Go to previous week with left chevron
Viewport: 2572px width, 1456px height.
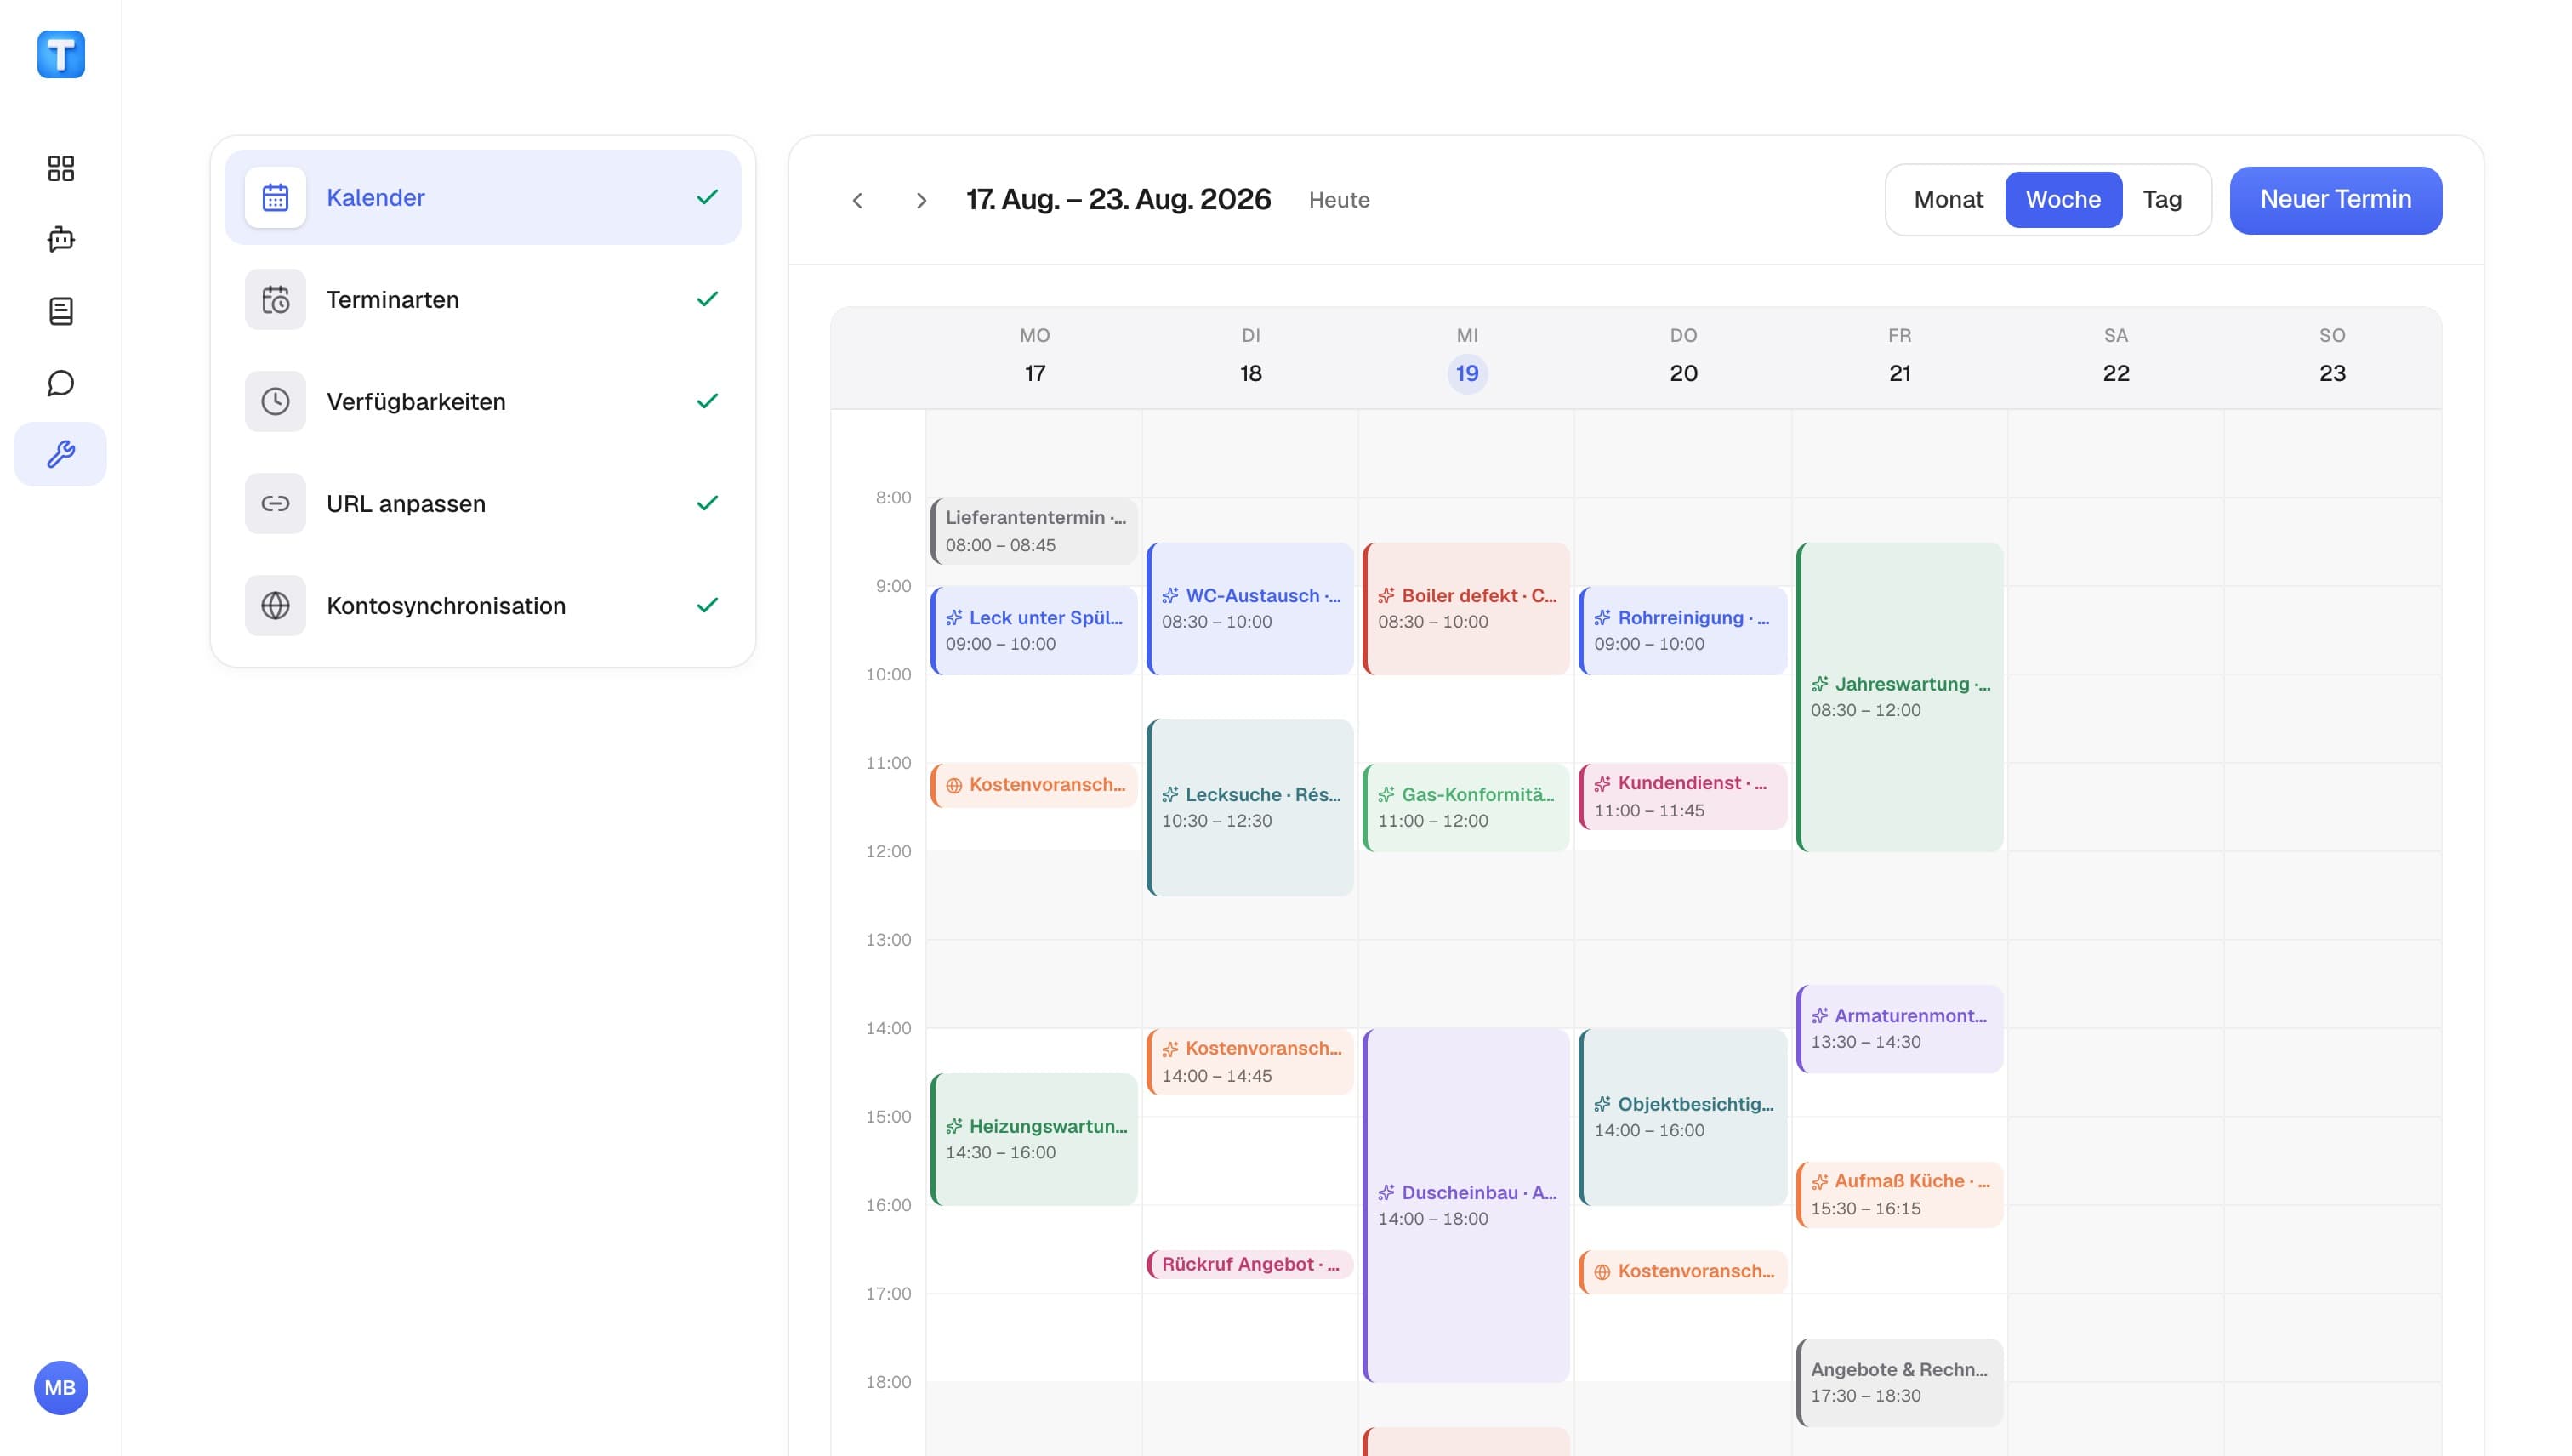857,200
